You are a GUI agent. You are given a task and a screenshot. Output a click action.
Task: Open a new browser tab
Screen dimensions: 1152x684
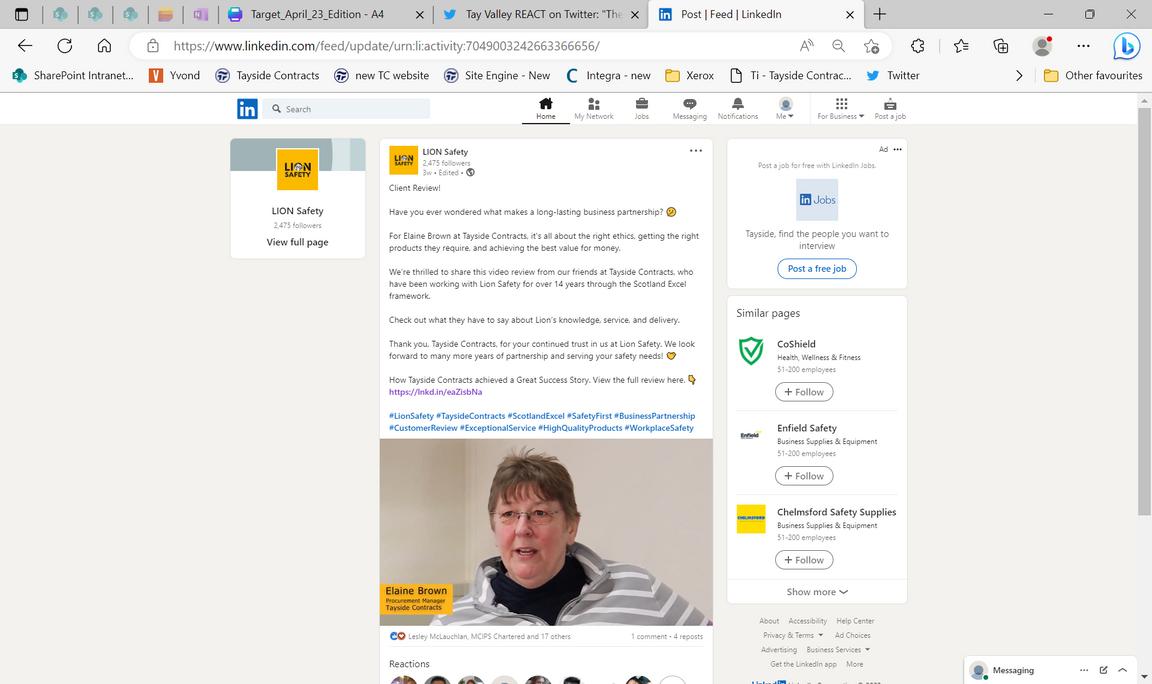(x=879, y=14)
